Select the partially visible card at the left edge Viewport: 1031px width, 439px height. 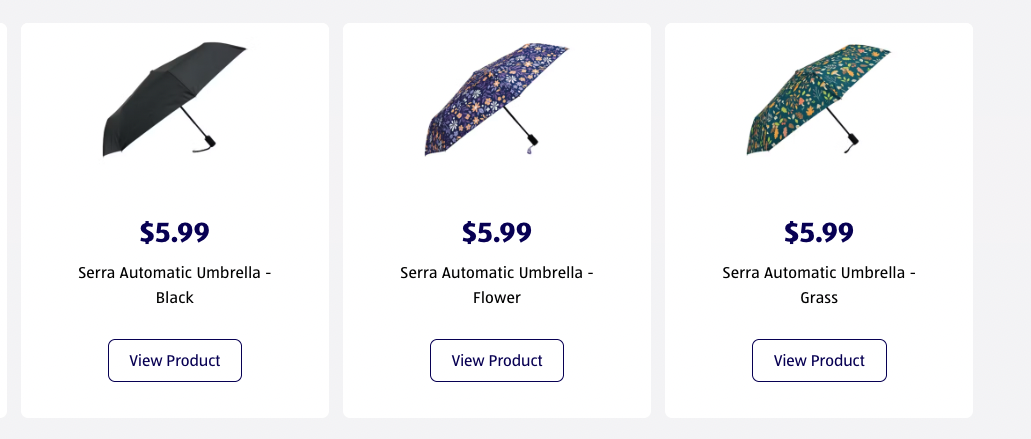(3, 220)
